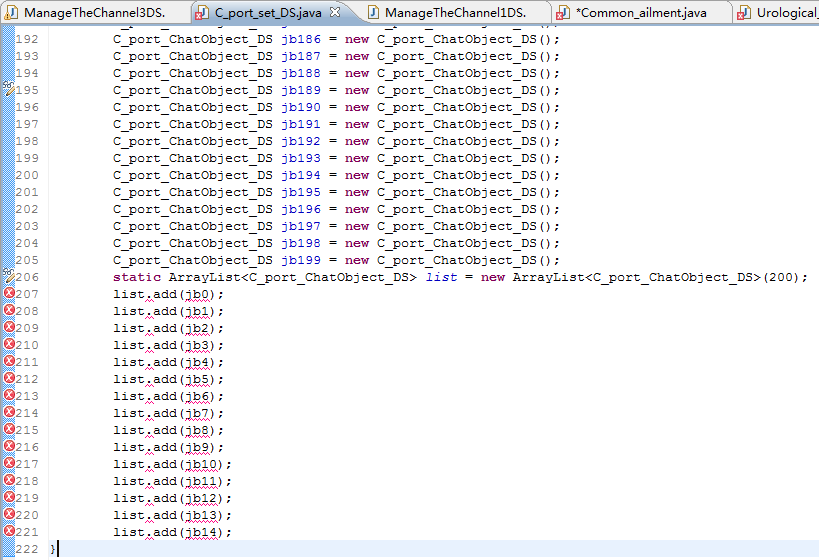
Task: Close the C_port_set_DS.java tab
Action: 335,11
